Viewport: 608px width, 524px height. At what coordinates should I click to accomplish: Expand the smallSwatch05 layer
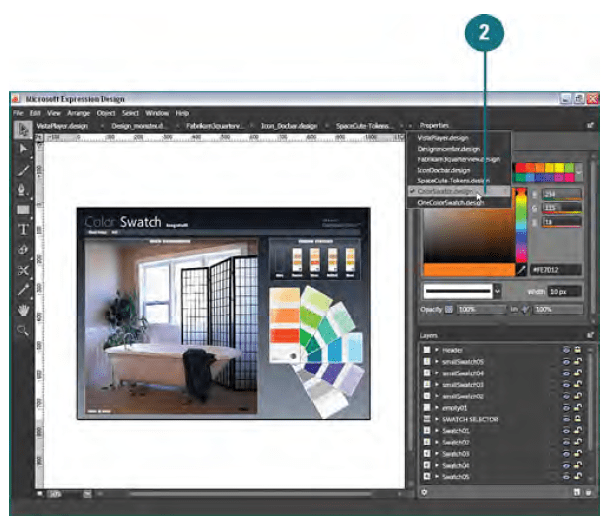[x=437, y=361]
